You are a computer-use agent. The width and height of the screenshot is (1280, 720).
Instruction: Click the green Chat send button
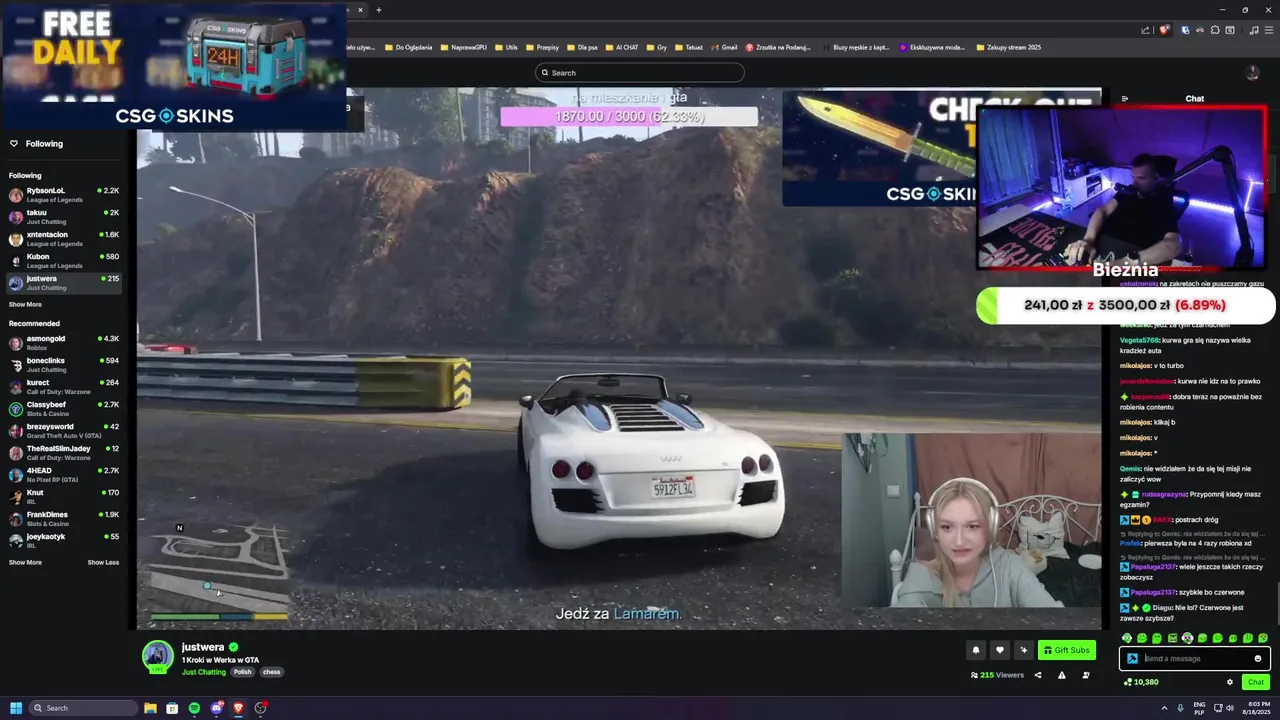1256,682
